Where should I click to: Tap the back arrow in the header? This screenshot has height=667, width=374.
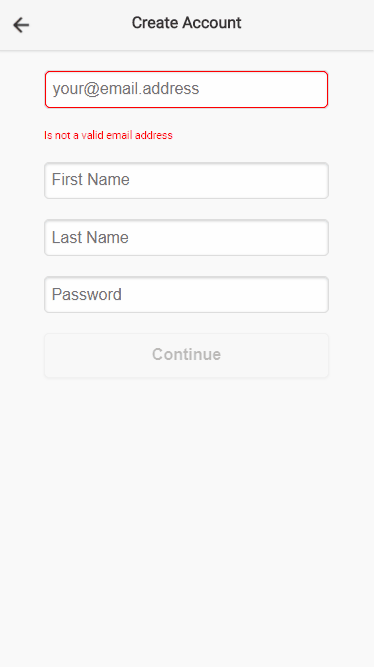[21, 25]
